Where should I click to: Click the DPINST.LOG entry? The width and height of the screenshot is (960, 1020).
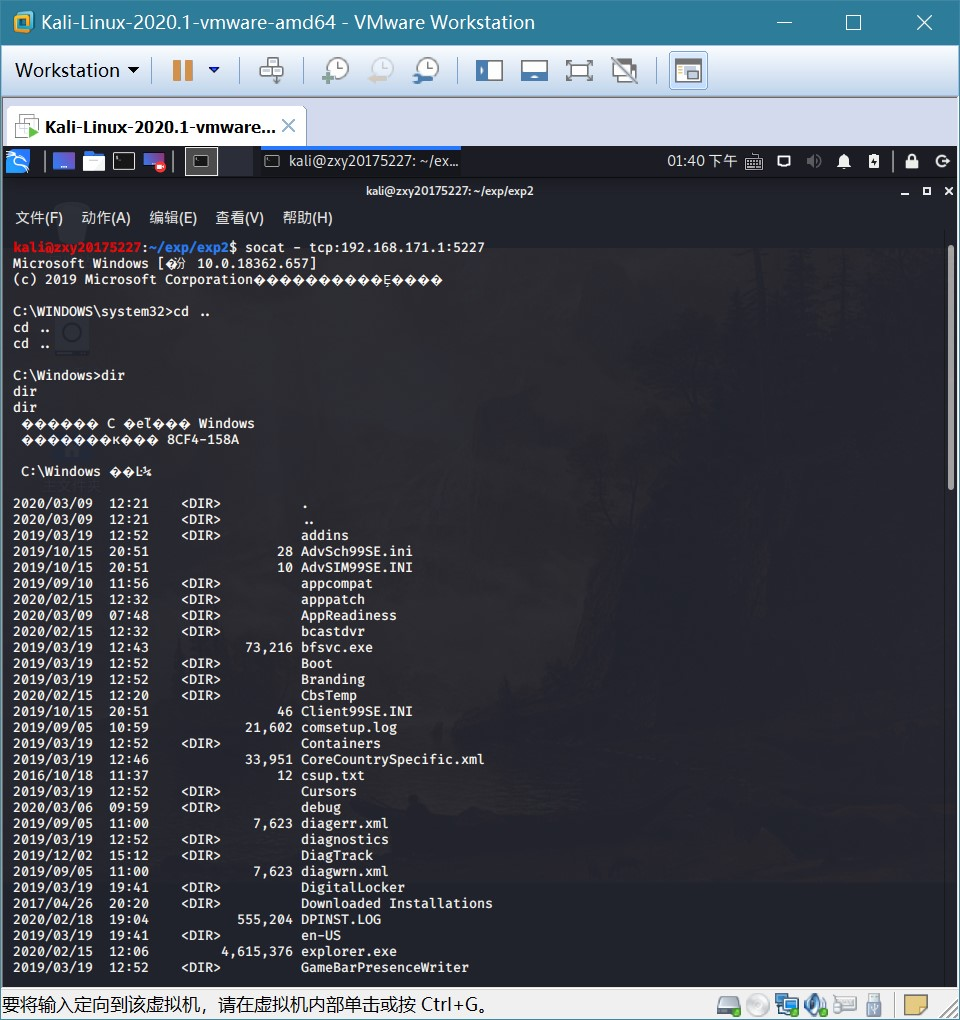point(341,919)
